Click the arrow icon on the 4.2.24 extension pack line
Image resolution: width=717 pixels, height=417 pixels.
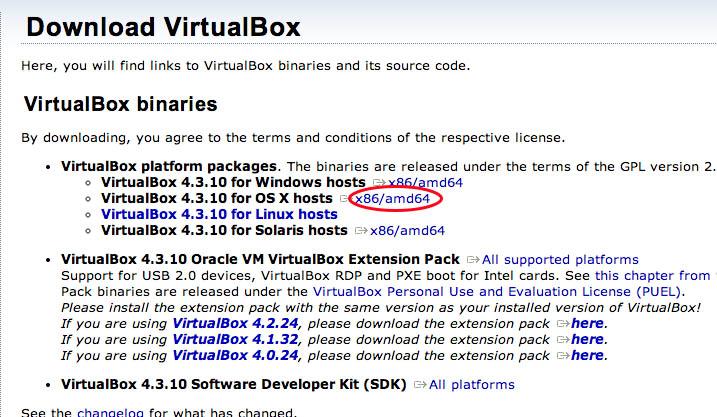(x=563, y=324)
